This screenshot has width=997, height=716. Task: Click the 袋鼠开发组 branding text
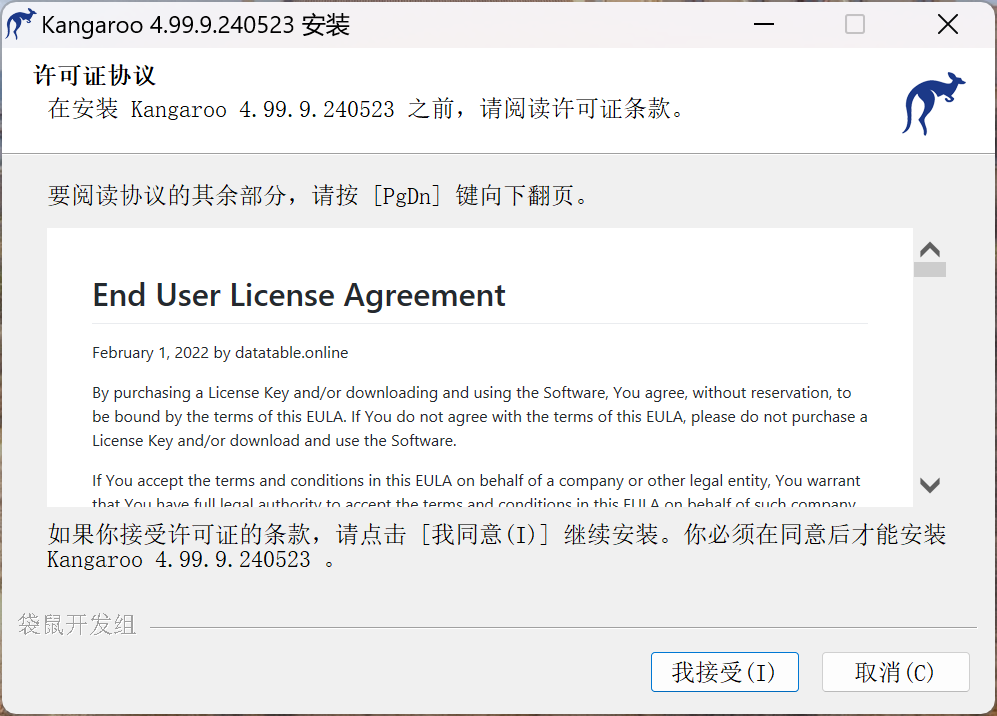pos(77,624)
